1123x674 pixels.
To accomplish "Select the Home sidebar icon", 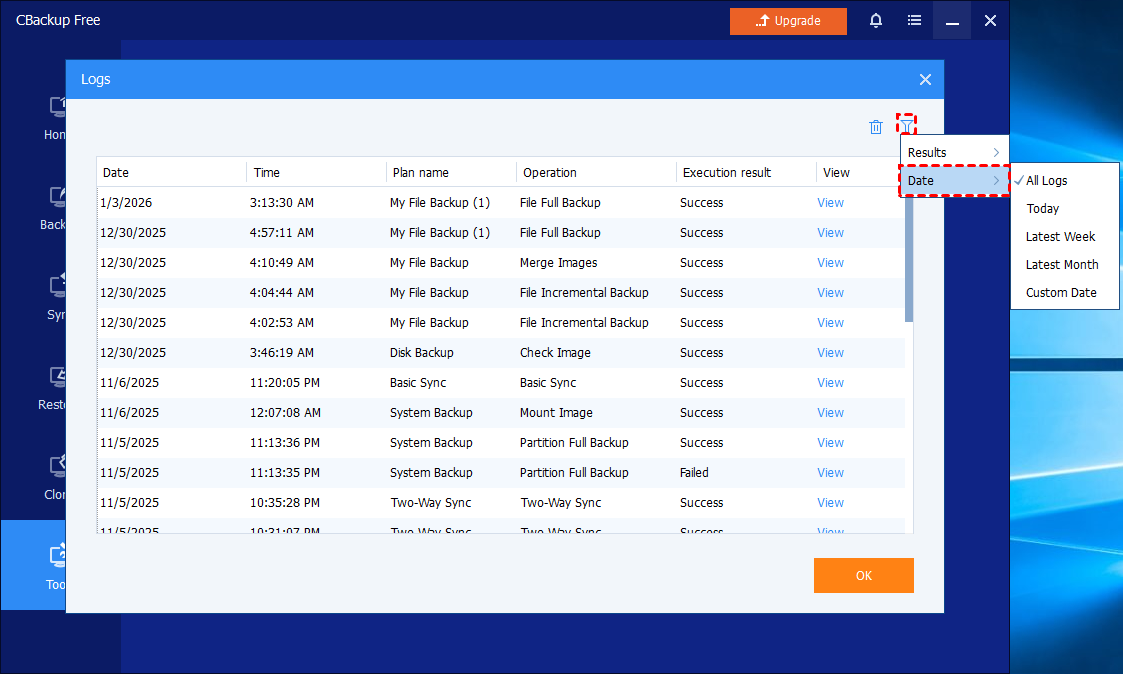I will click(57, 107).
